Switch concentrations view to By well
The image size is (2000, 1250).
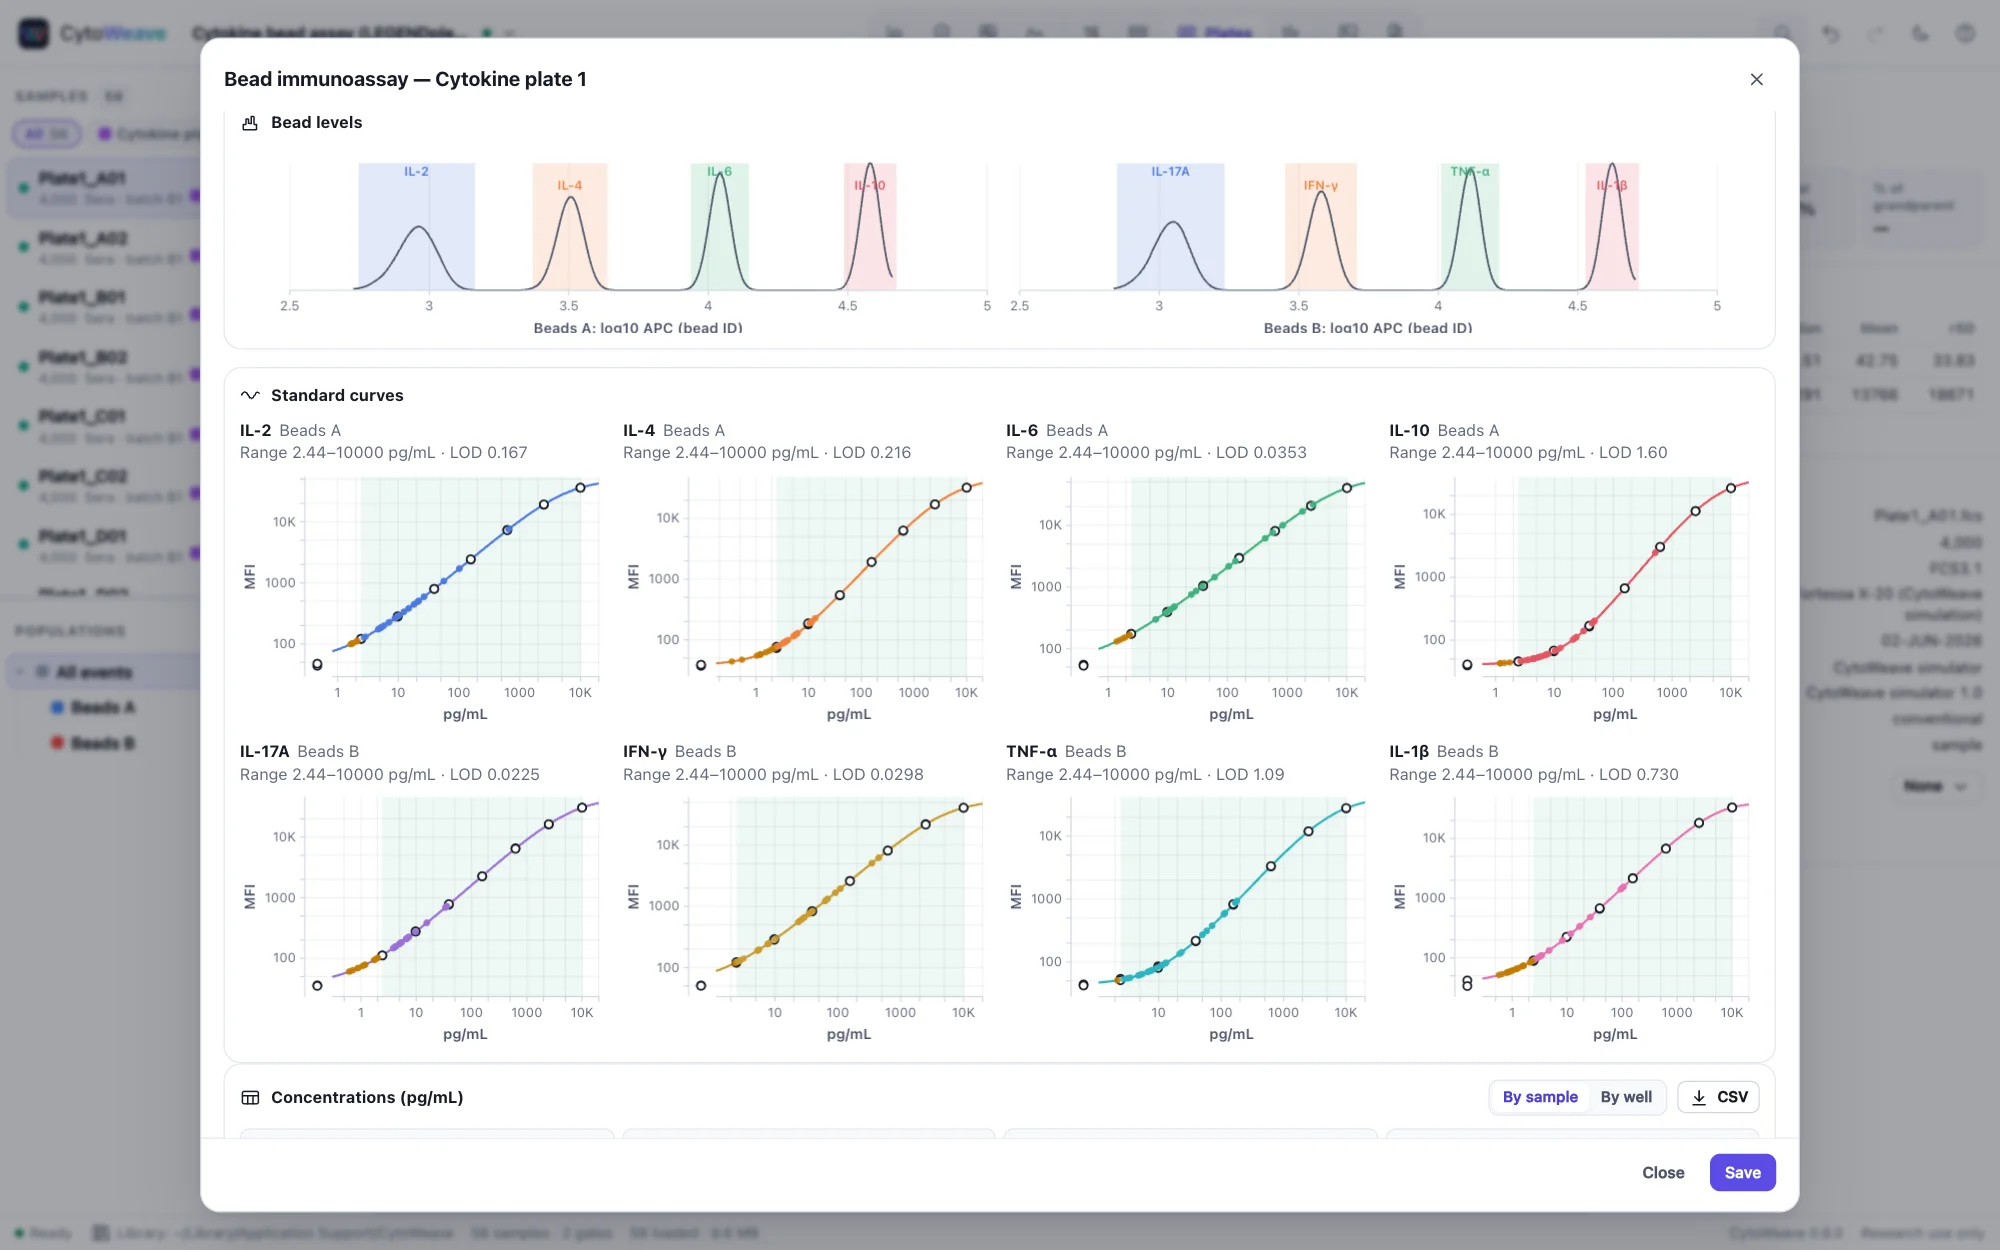pos(1626,1097)
